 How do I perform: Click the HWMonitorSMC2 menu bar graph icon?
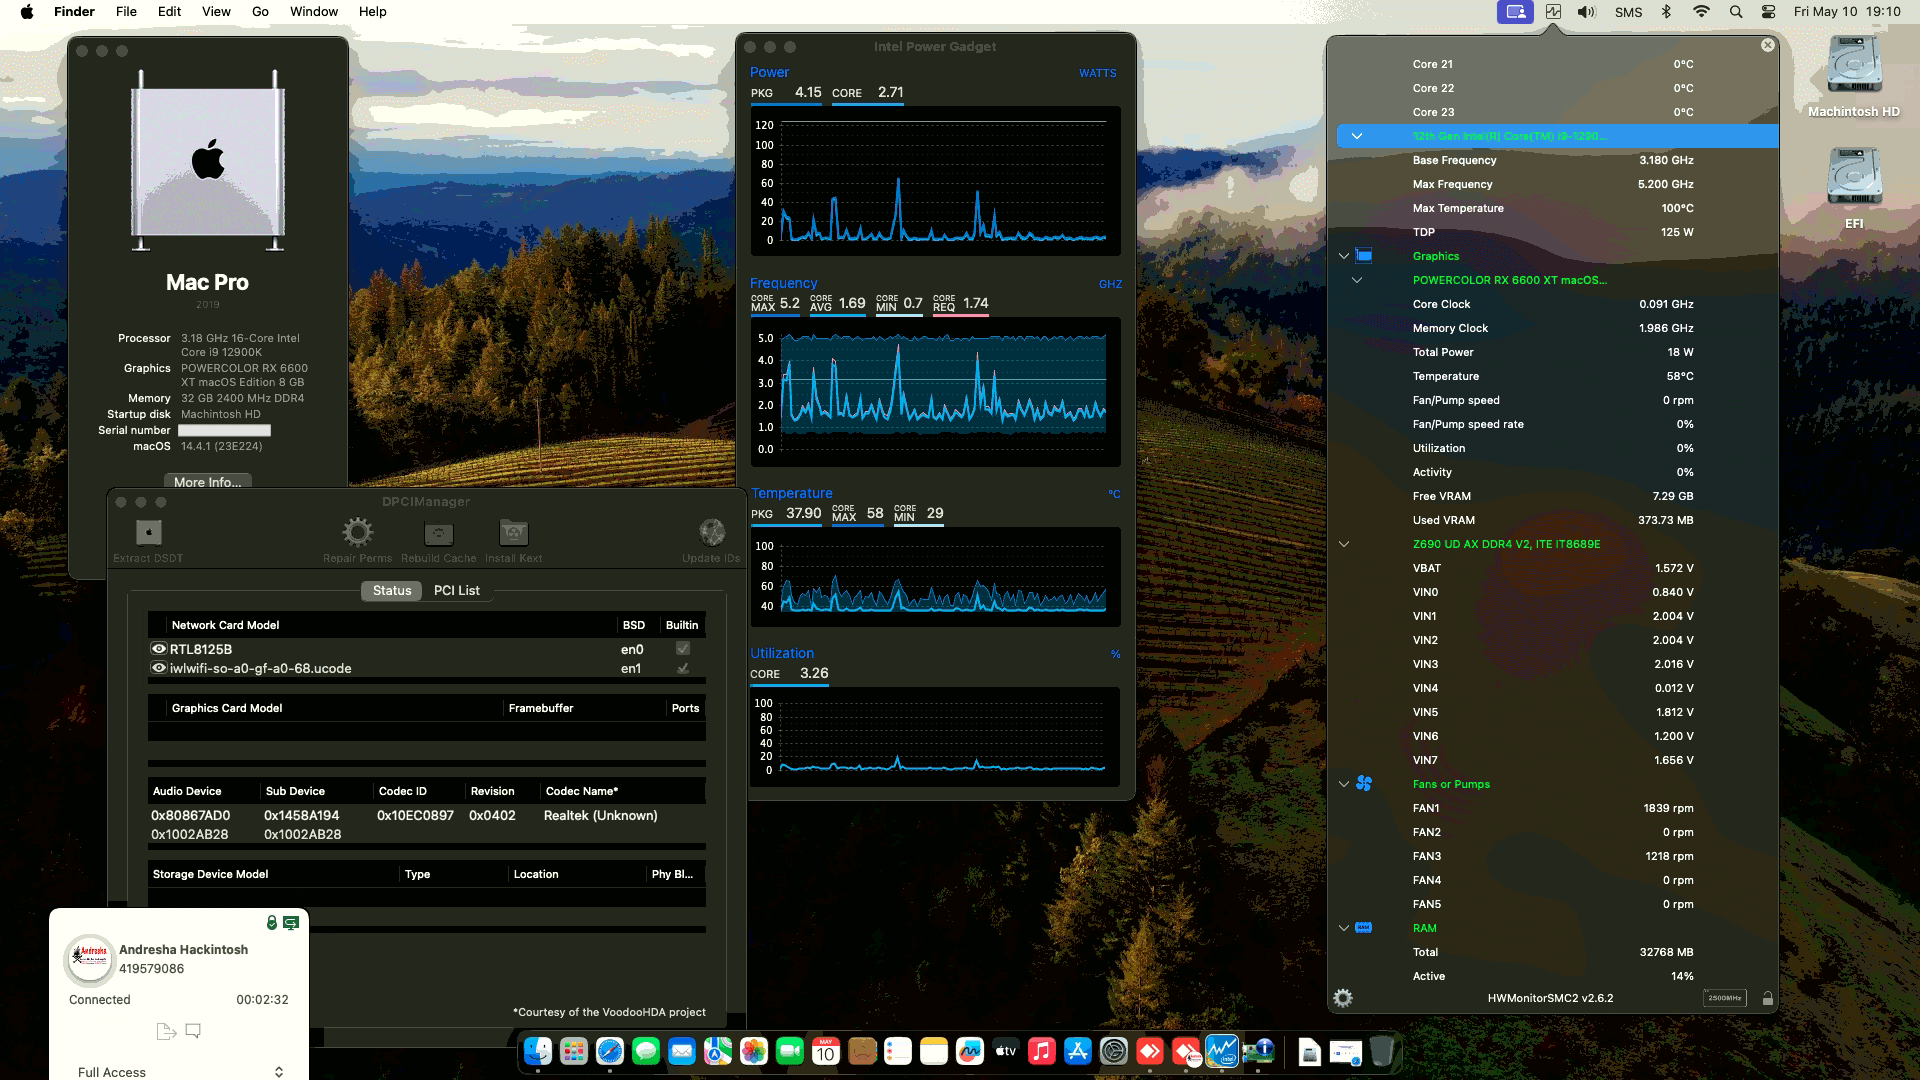pyautogui.click(x=1553, y=12)
